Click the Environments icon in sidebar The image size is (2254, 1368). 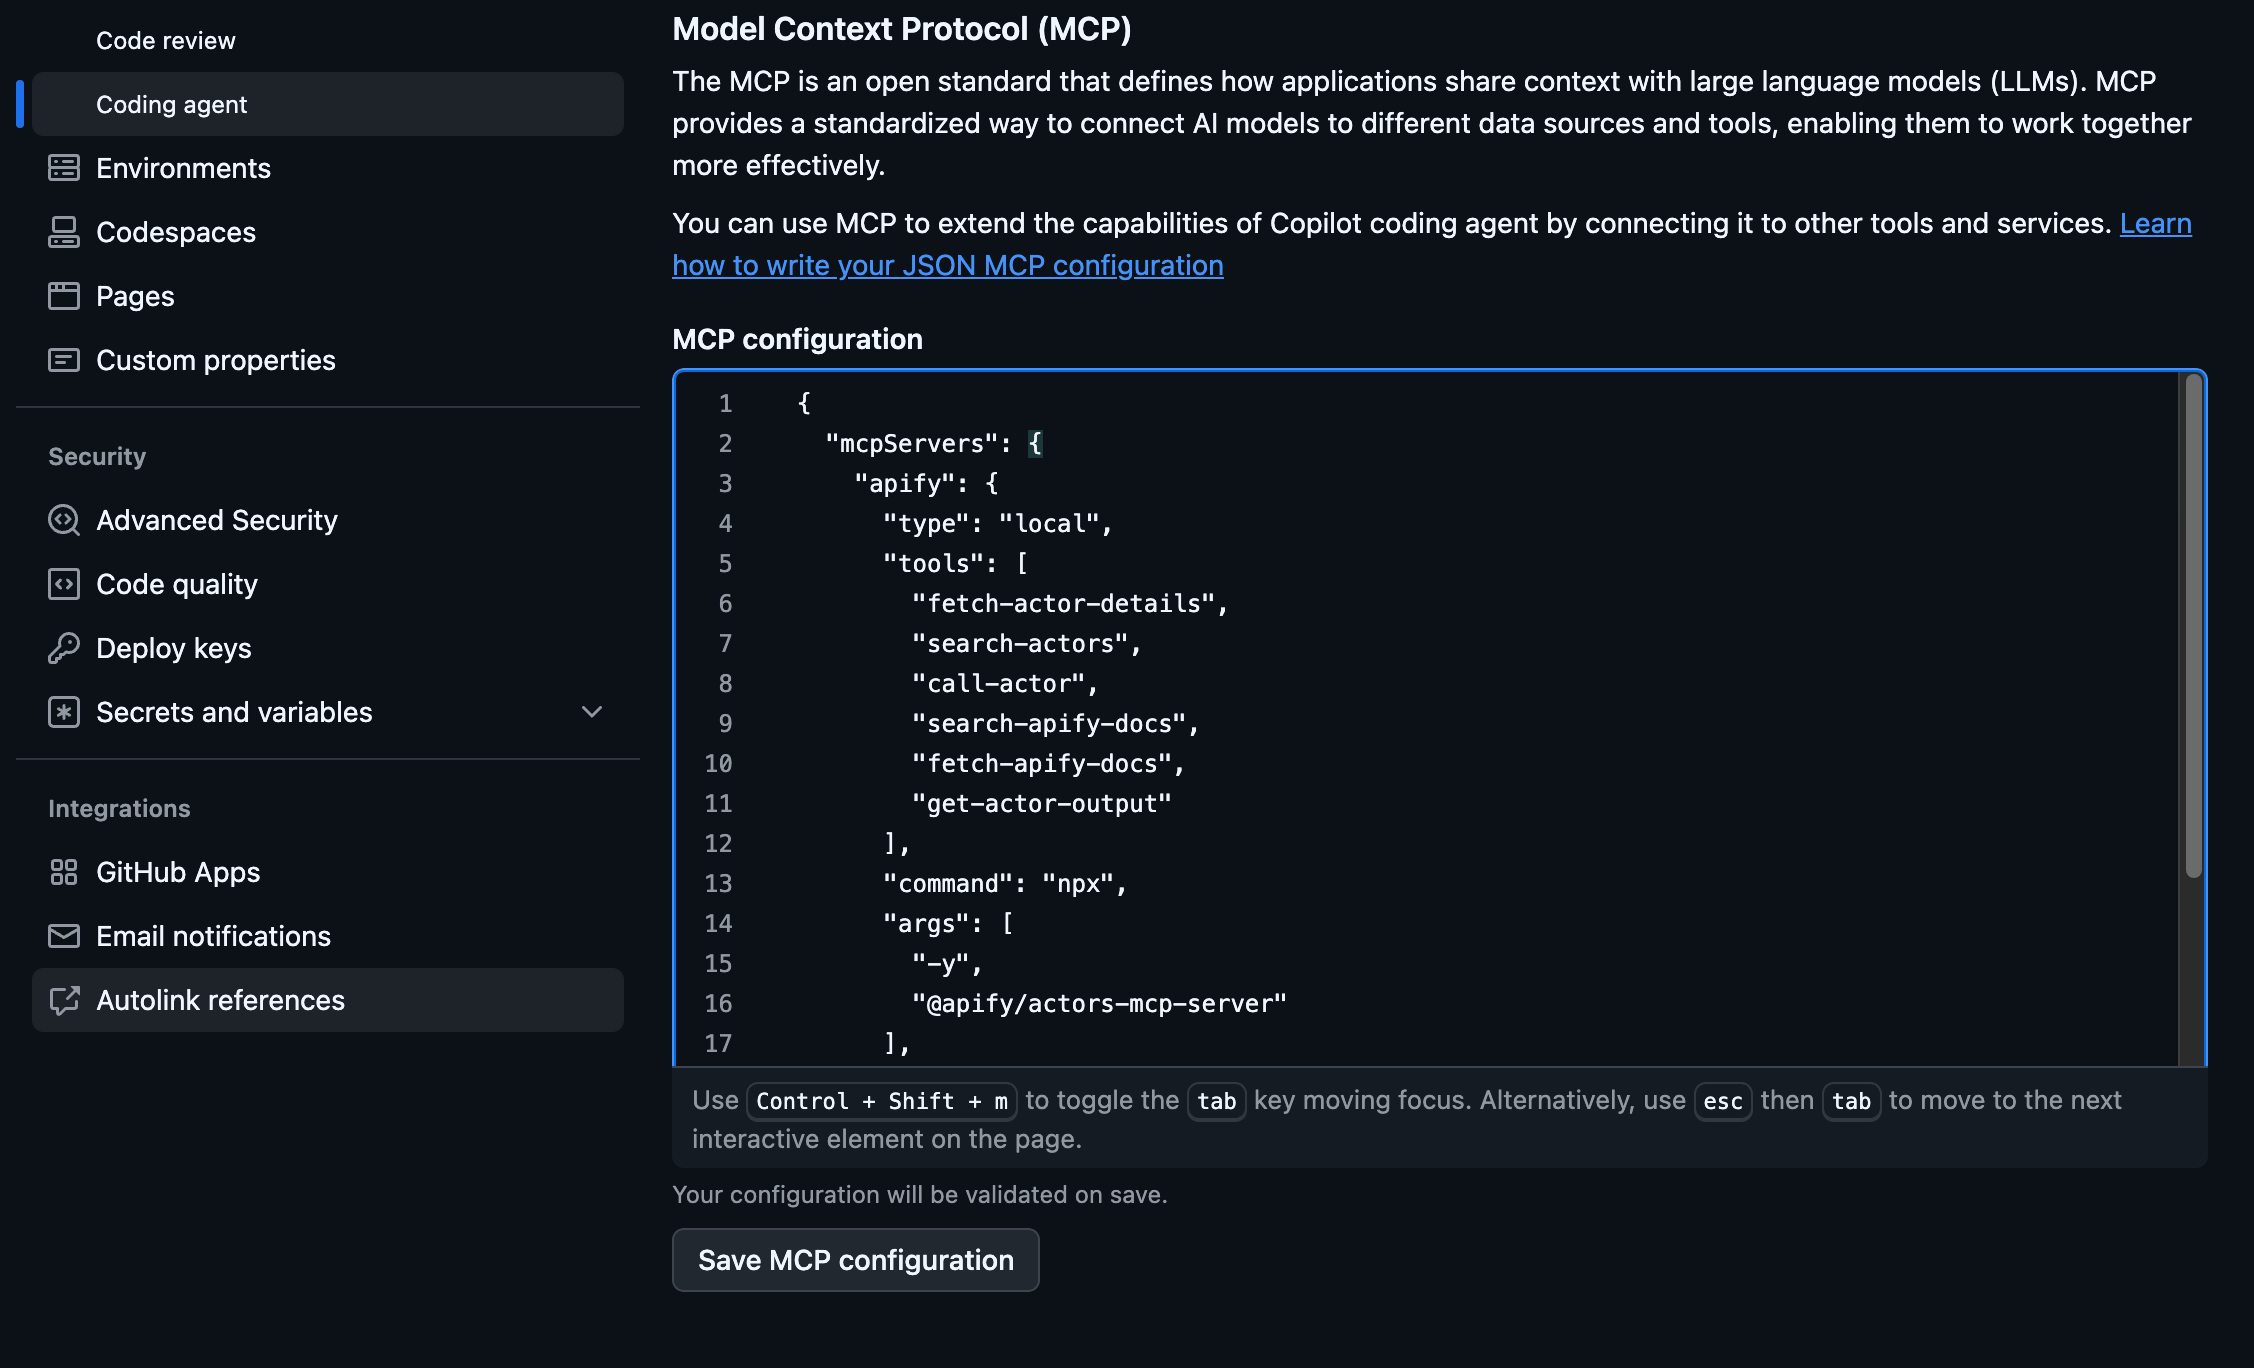pos(64,168)
